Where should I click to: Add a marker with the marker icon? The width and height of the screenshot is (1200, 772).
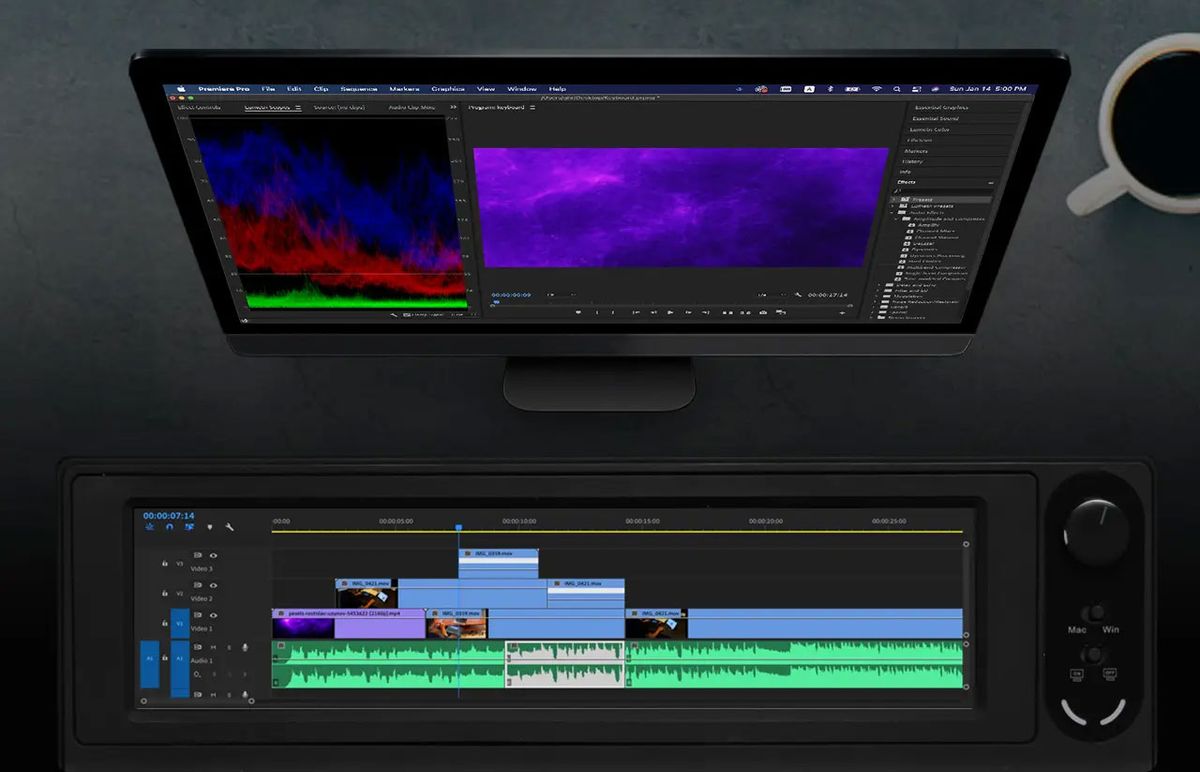(209, 527)
